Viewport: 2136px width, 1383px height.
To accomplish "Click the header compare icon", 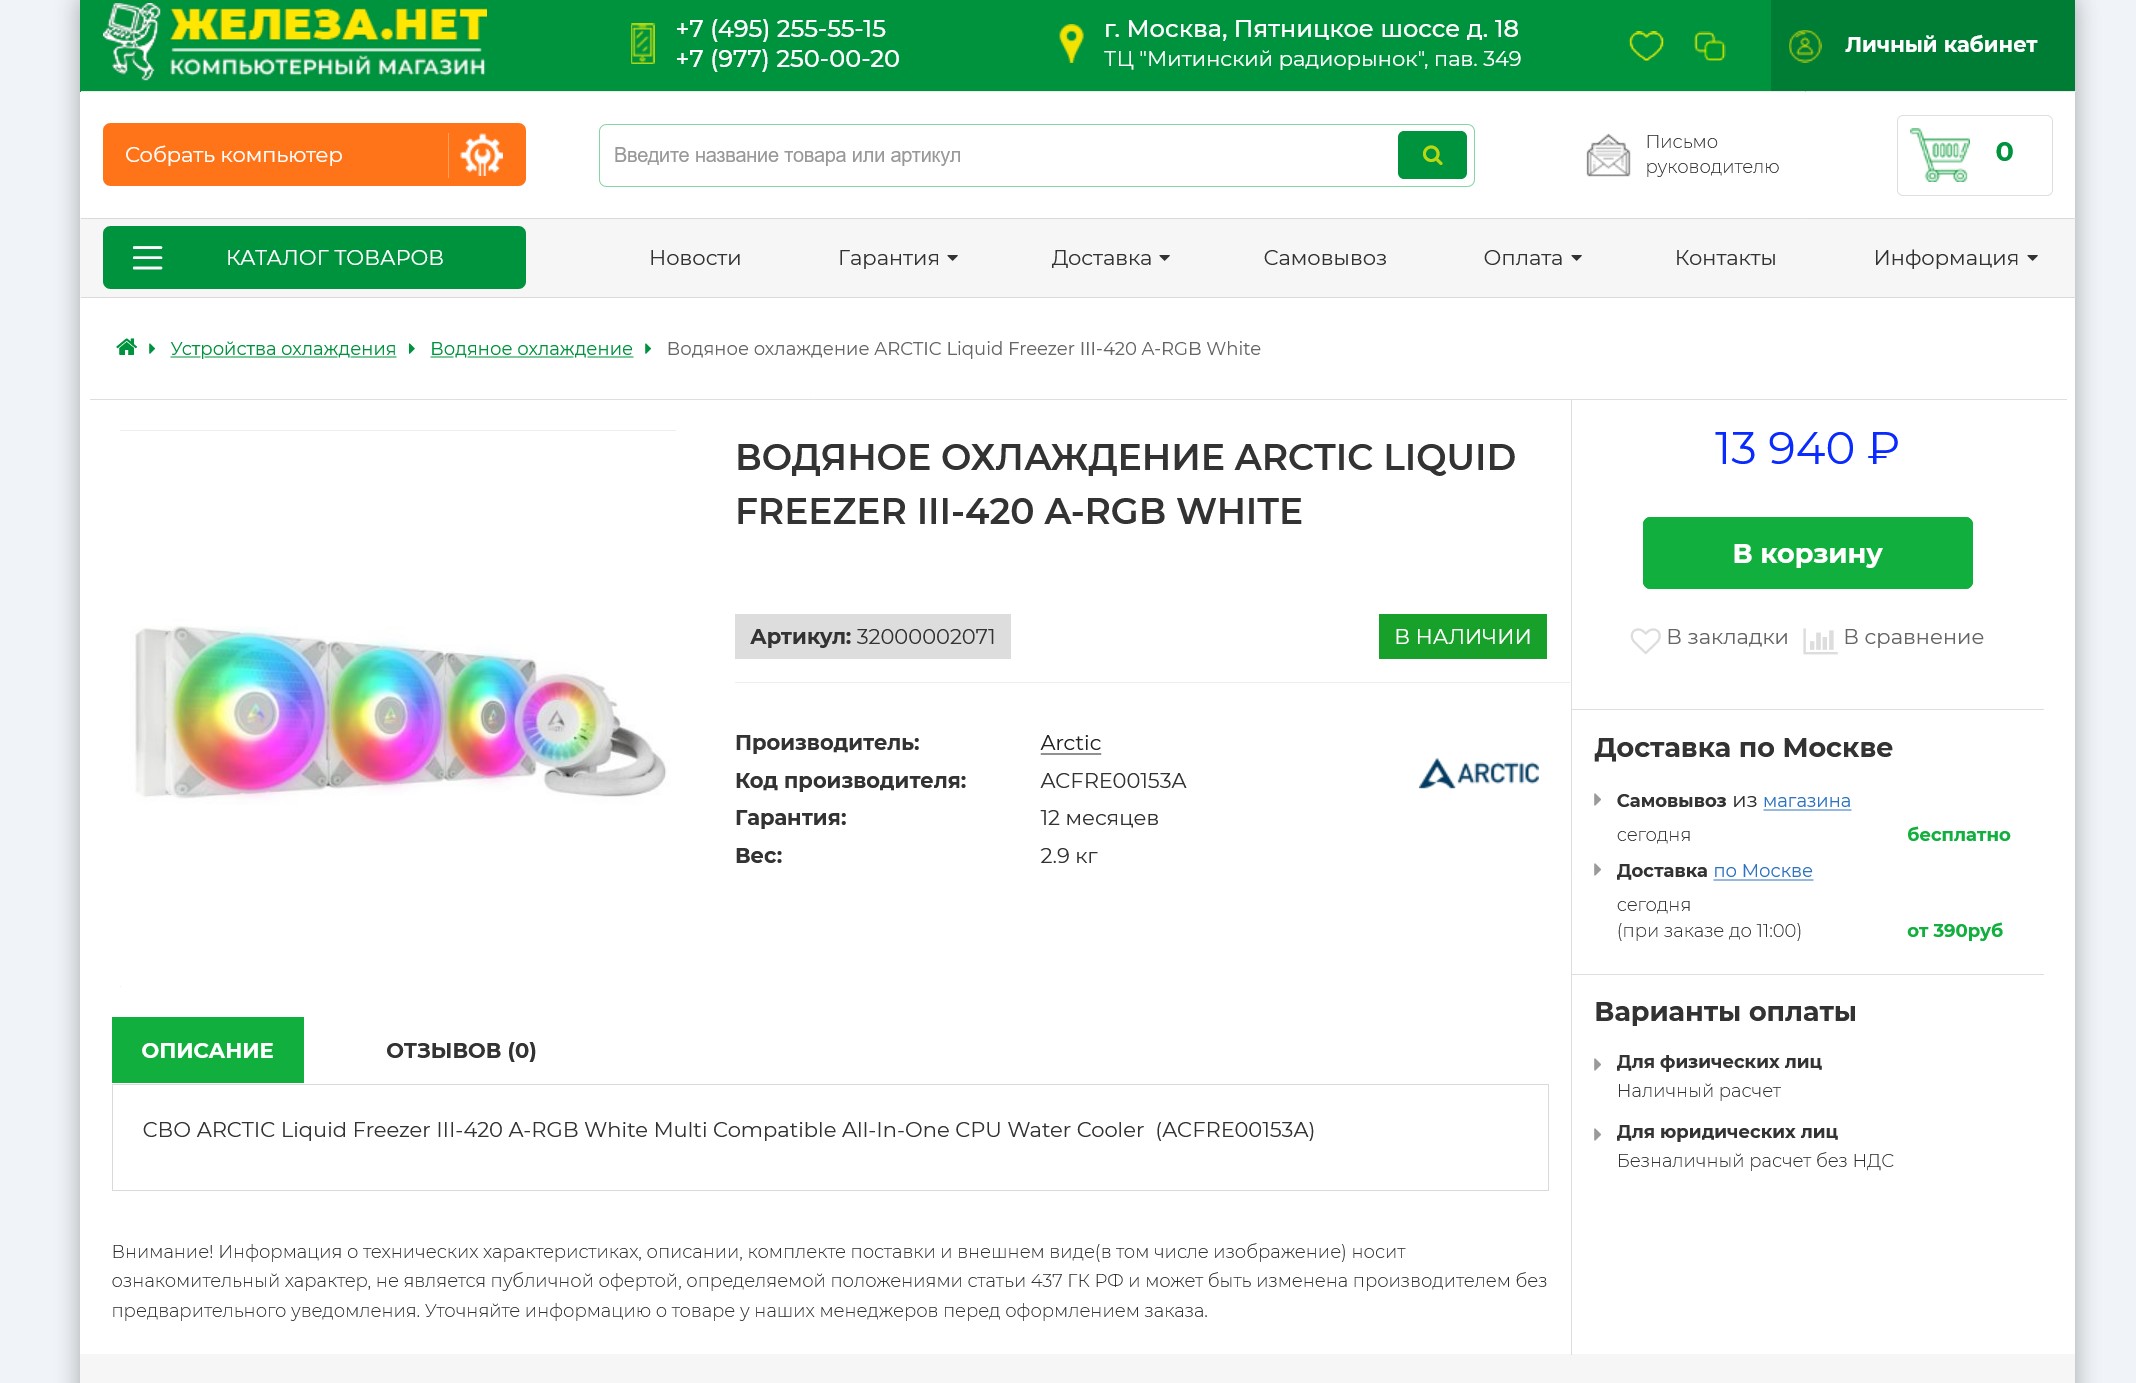I will tap(1709, 45).
